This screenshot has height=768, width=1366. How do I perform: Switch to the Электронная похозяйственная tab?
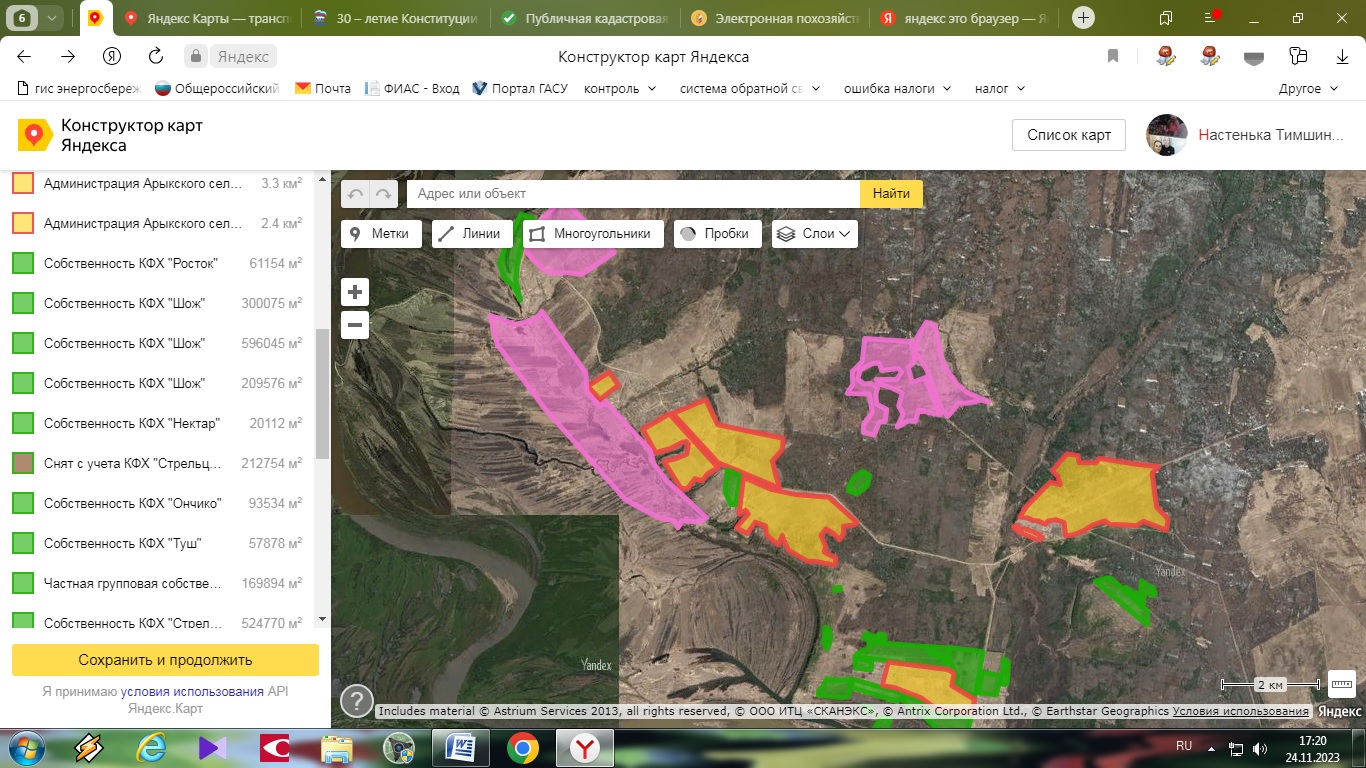(x=774, y=18)
